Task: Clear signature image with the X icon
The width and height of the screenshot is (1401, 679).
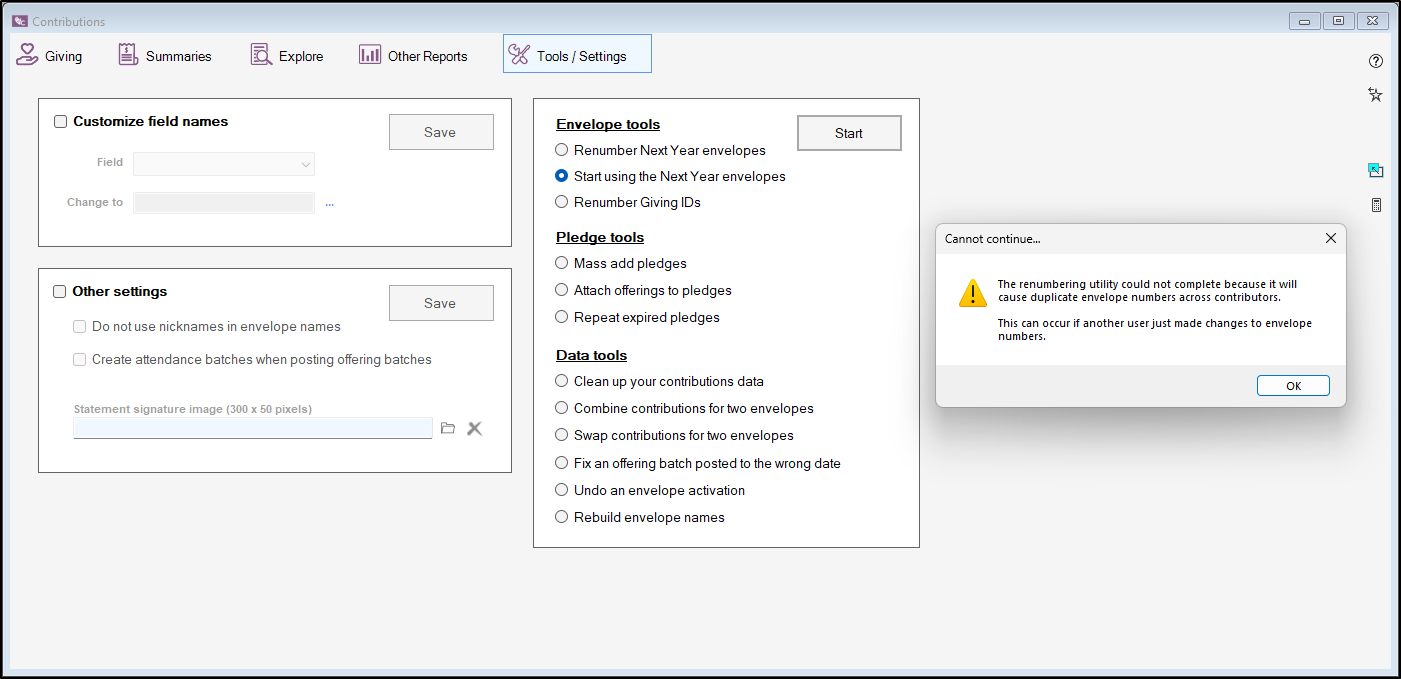Action: 475,428
